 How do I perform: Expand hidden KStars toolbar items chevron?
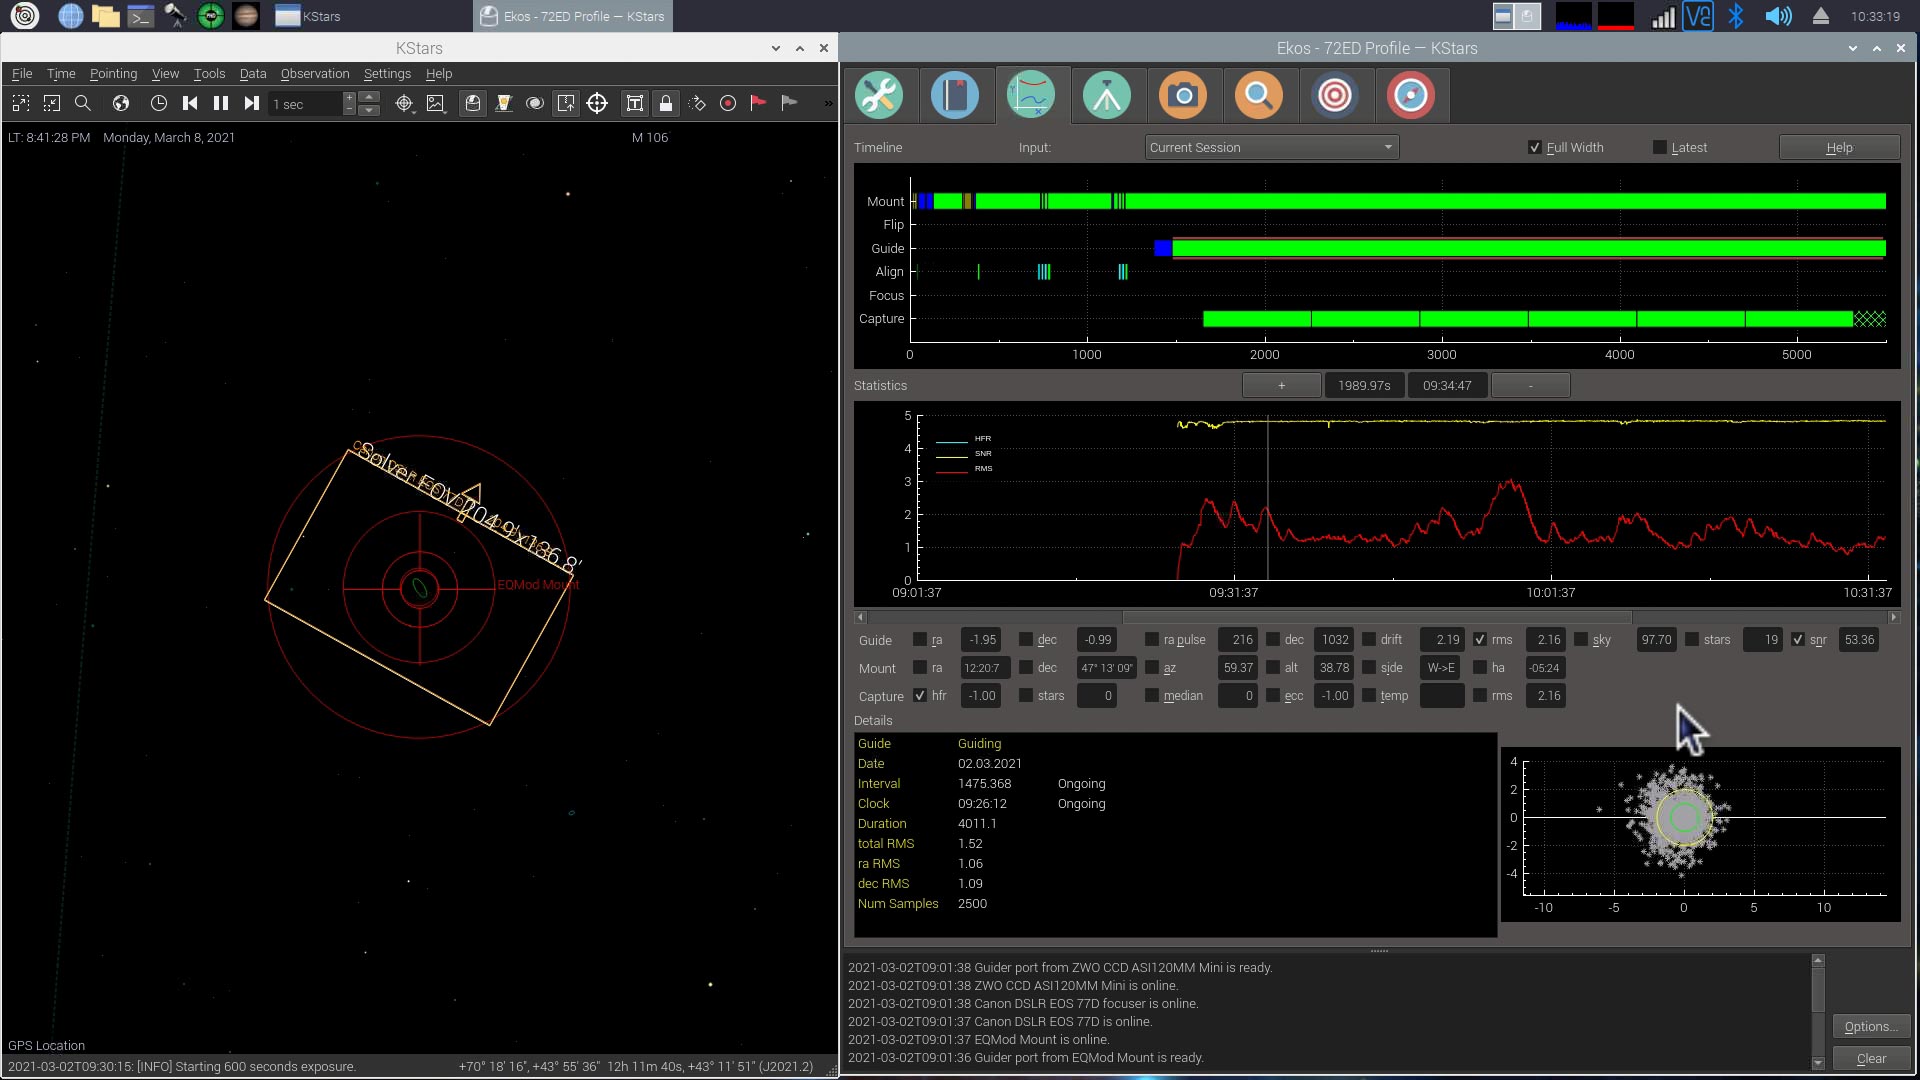pos(828,103)
